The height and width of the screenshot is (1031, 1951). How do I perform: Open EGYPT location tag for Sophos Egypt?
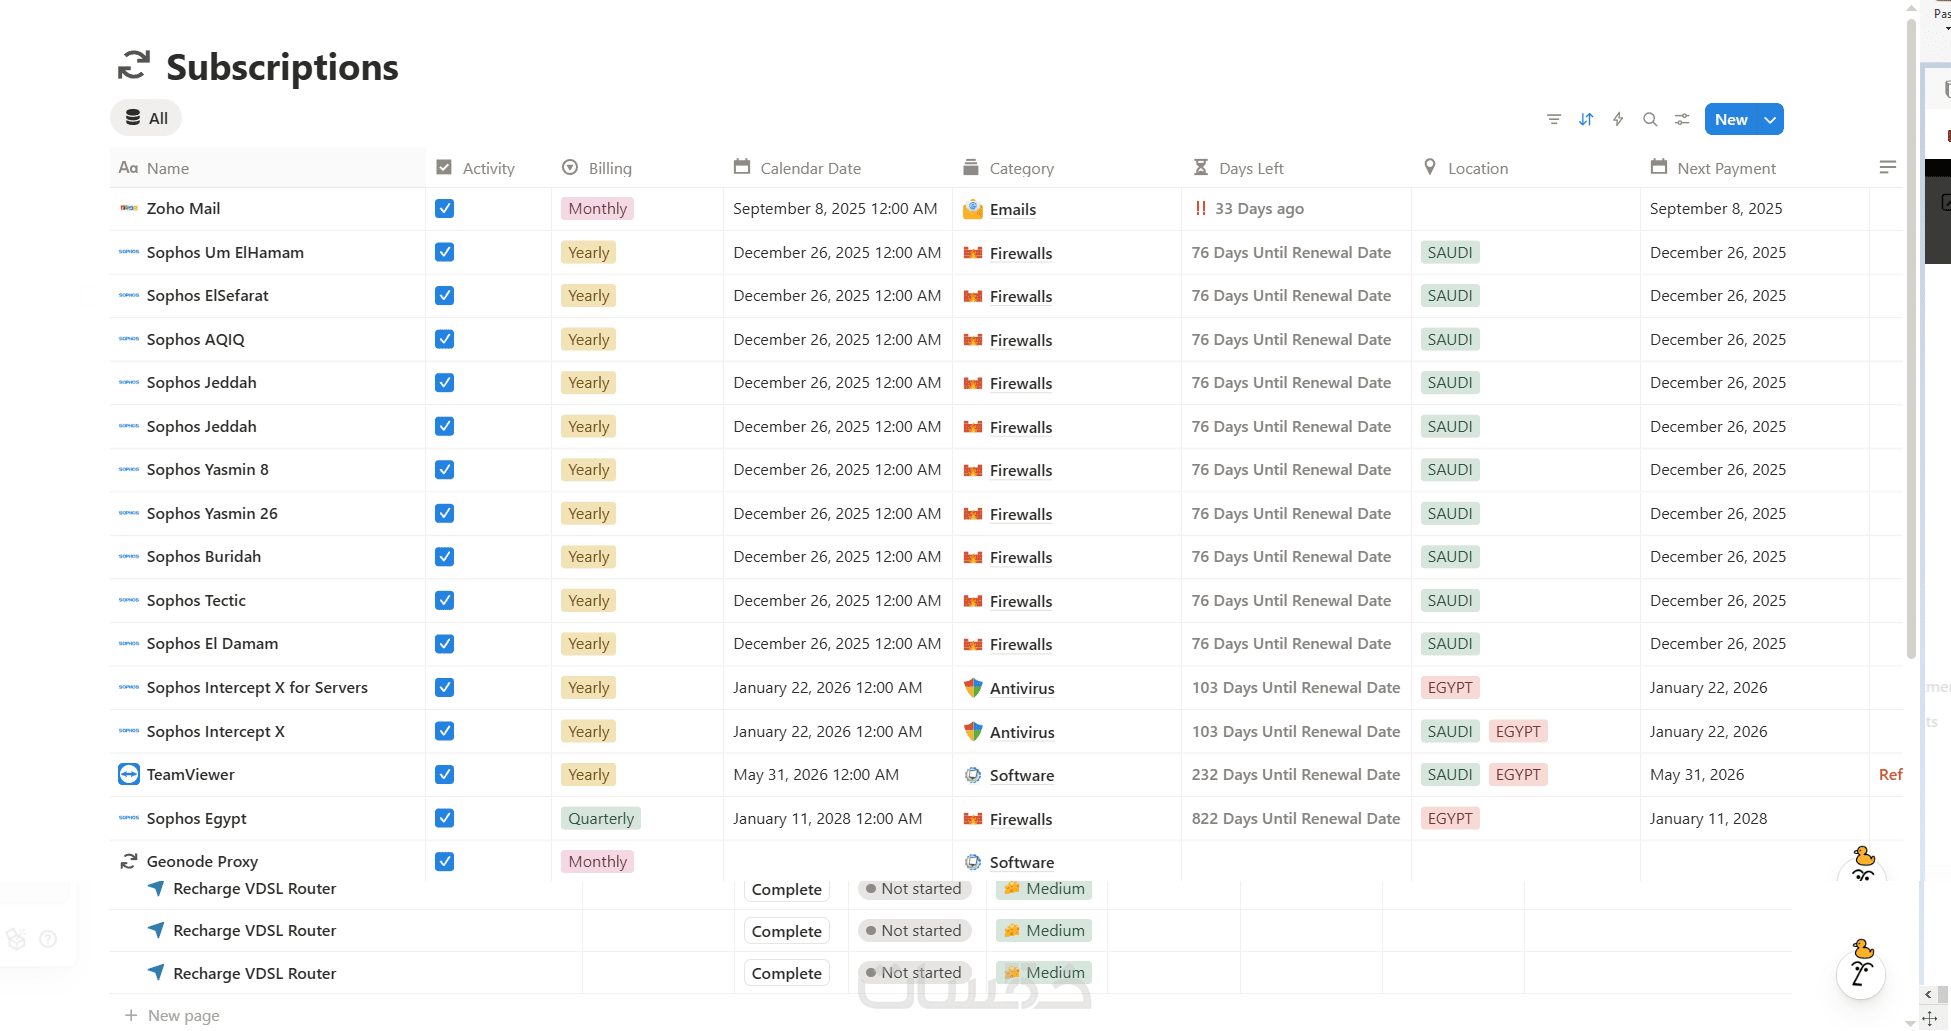coord(1450,818)
